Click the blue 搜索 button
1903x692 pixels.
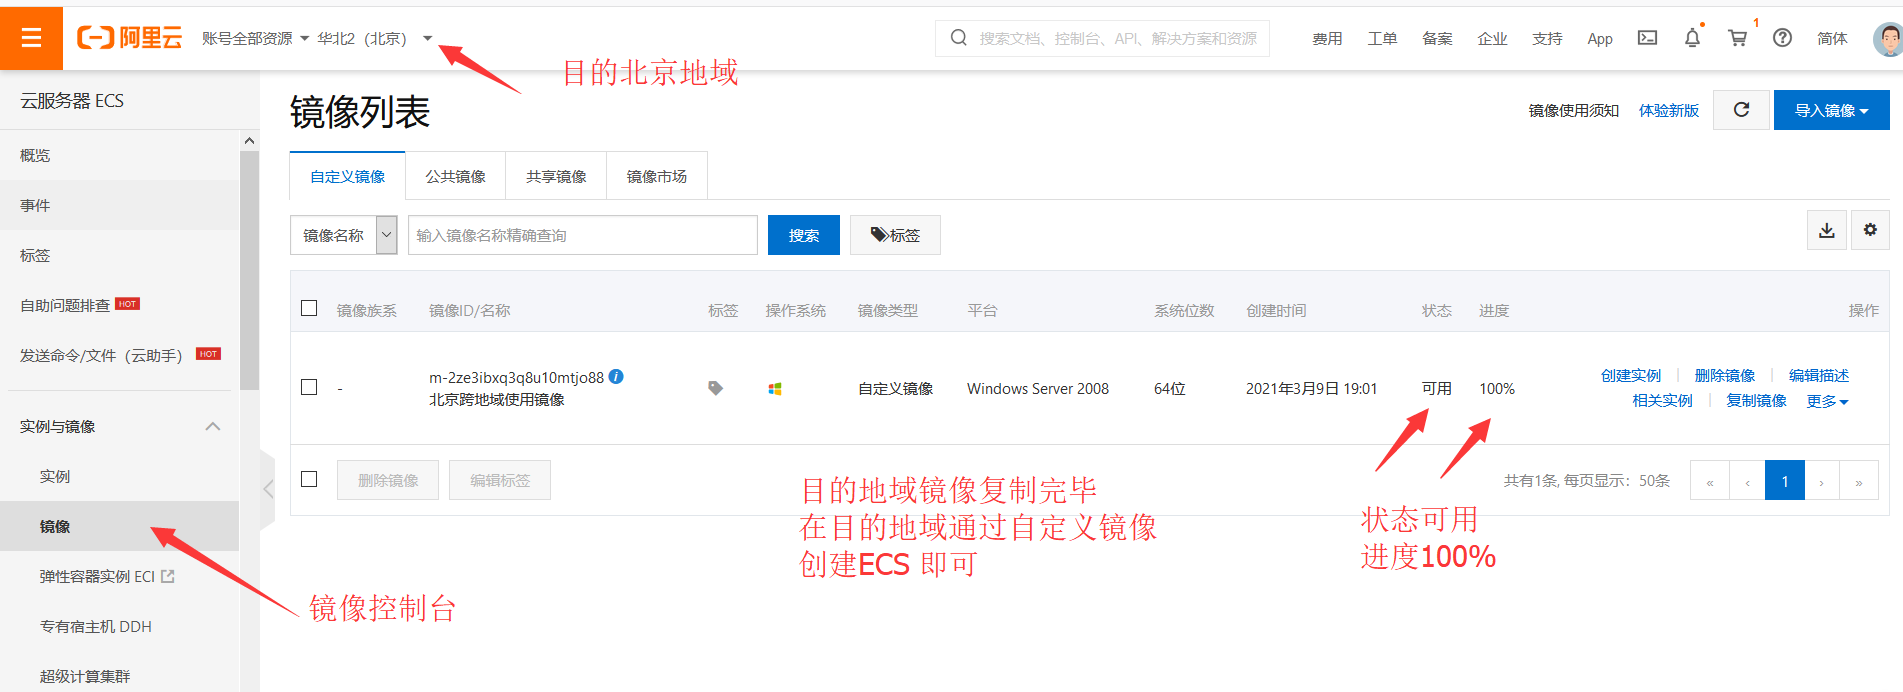804,235
